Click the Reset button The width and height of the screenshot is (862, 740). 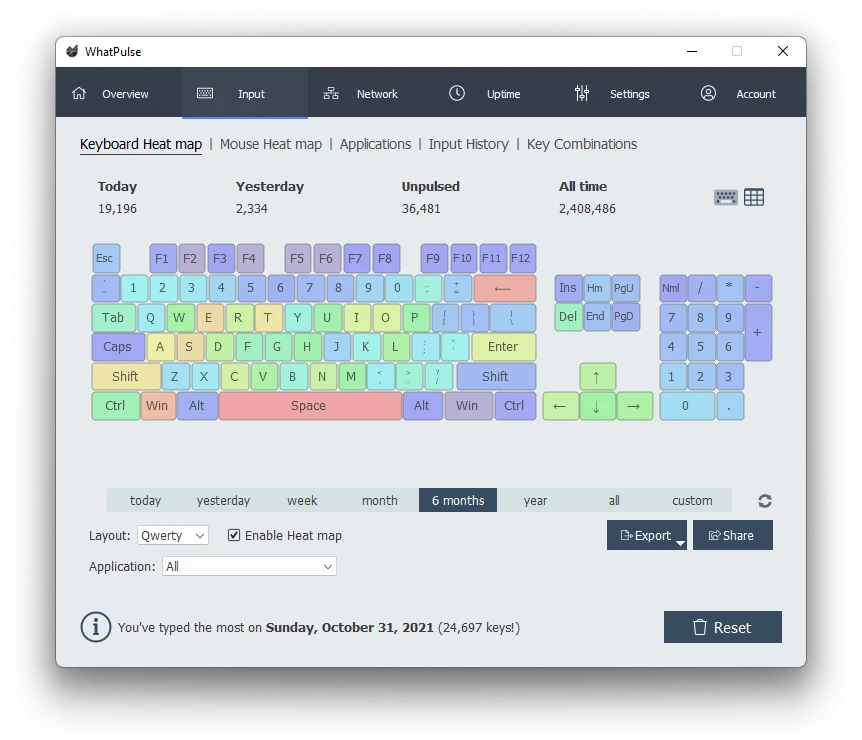[723, 627]
